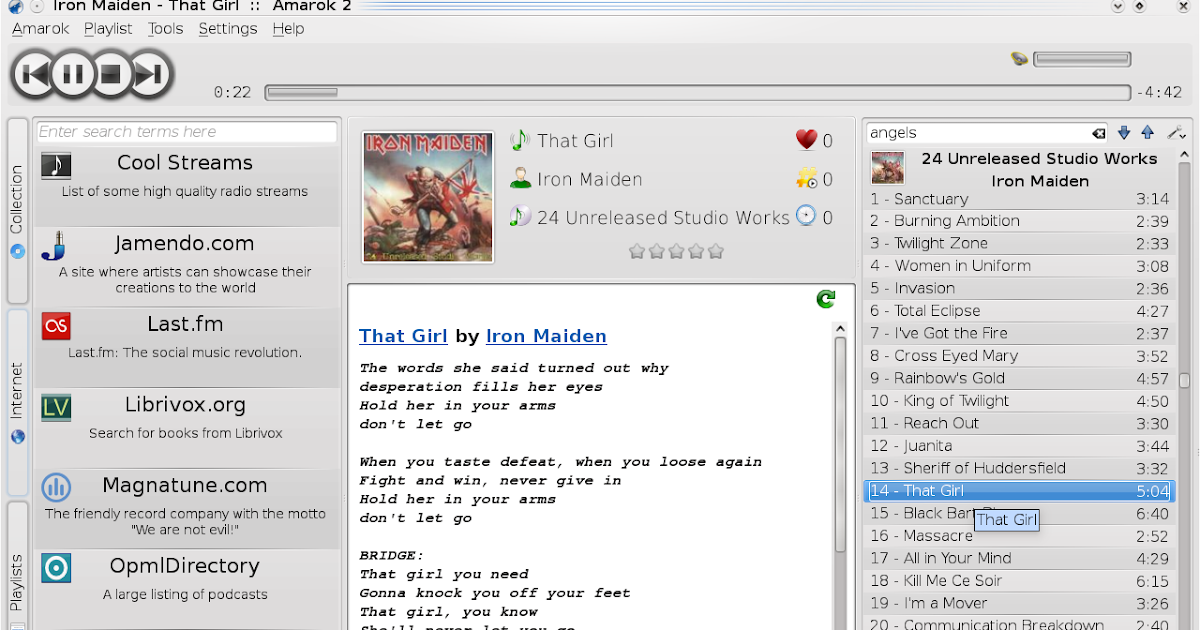Clear the angels search with the backspace icon
The height and width of the screenshot is (630, 1200).
point(1098,132)
